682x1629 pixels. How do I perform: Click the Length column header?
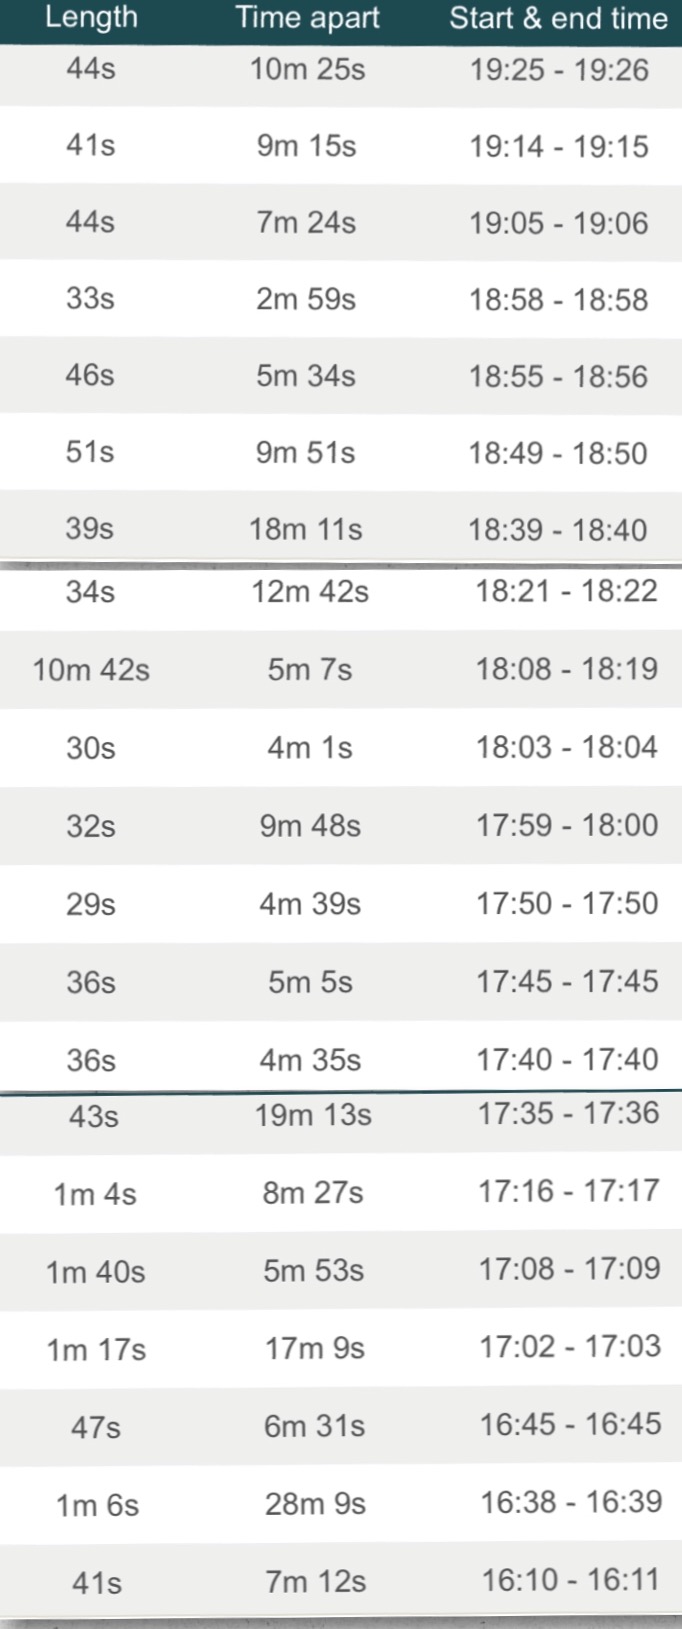tap(91, 17)
